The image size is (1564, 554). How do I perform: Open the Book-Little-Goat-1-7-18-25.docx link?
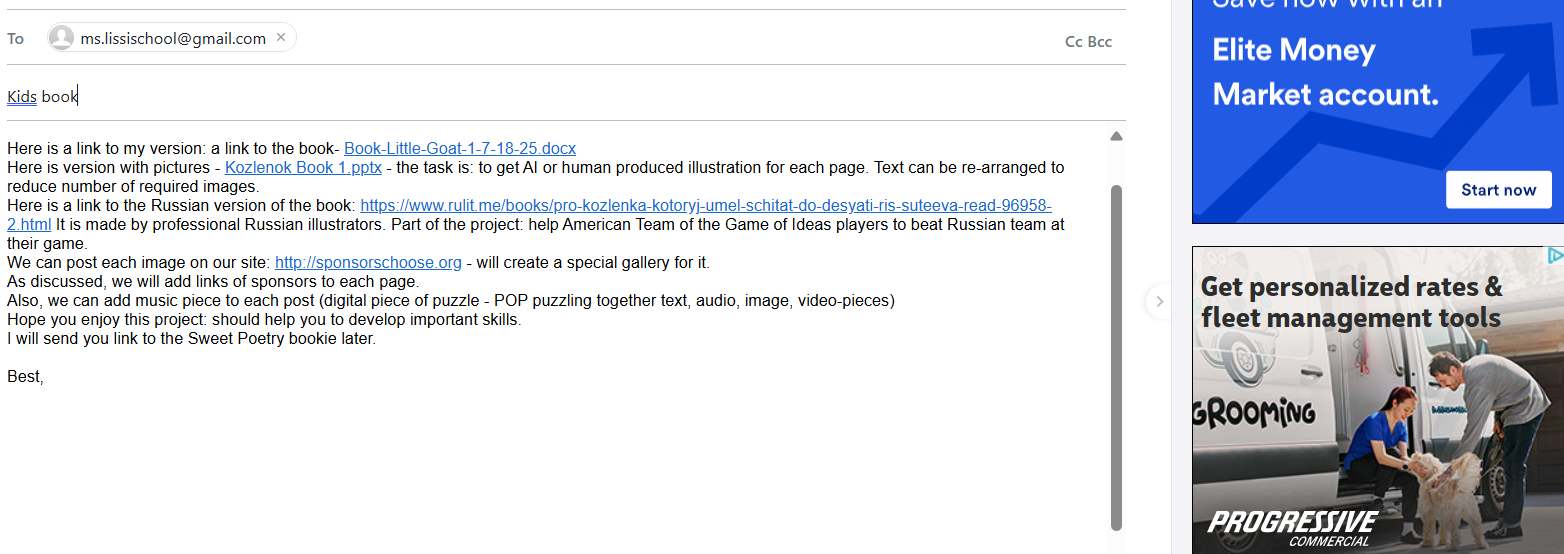click(x=460, y=149)
